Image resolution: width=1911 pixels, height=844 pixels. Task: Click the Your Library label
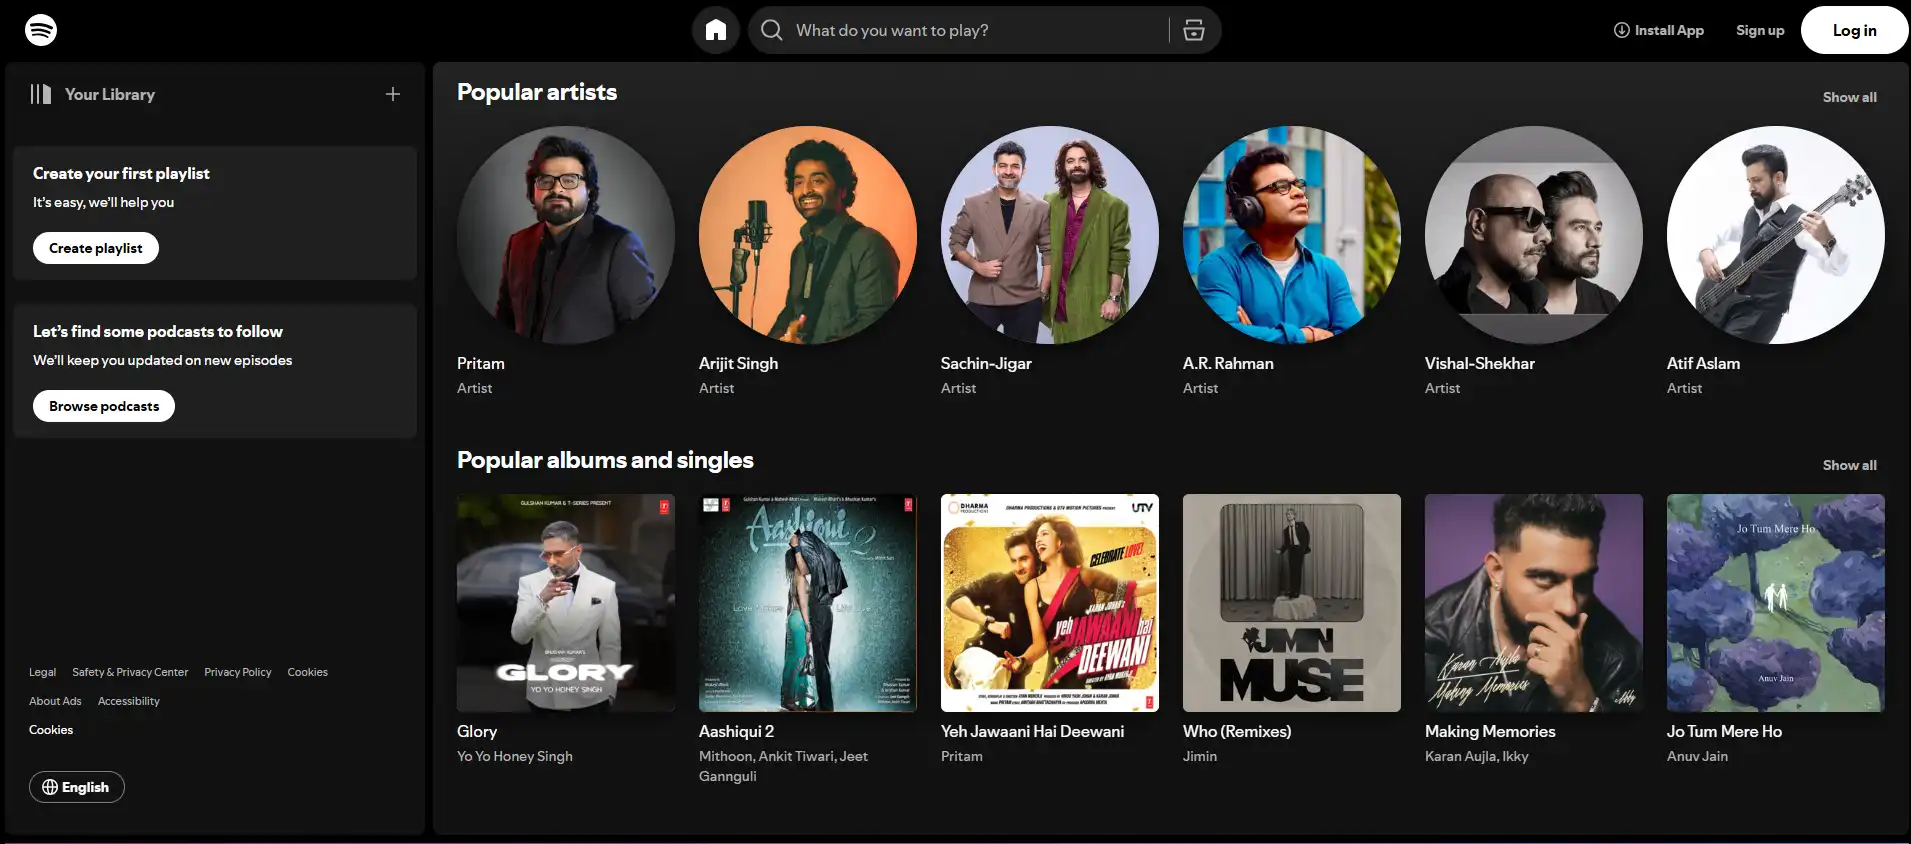(110, 94)
